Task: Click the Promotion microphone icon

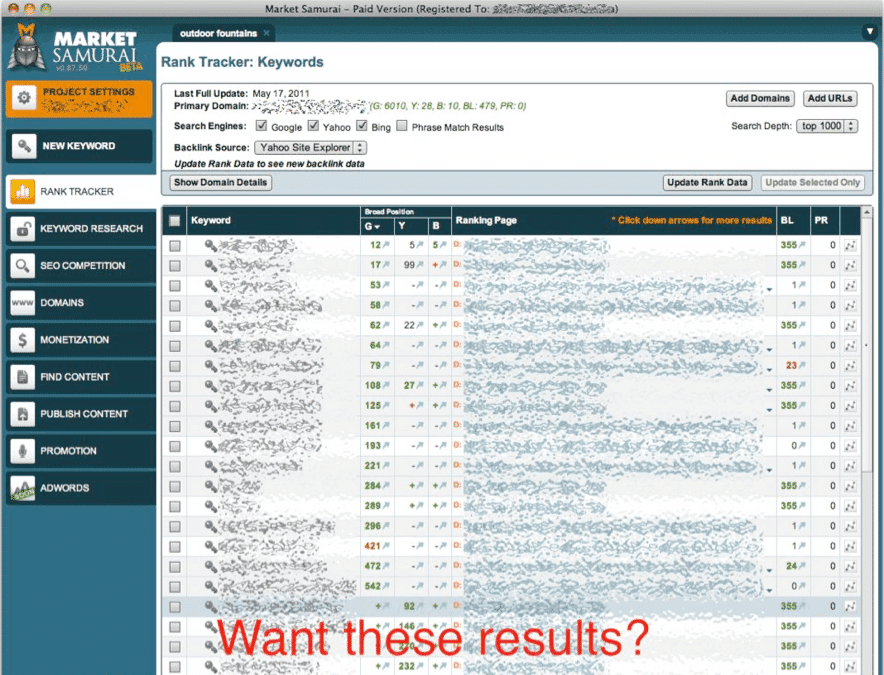Action: coord(23,451)
